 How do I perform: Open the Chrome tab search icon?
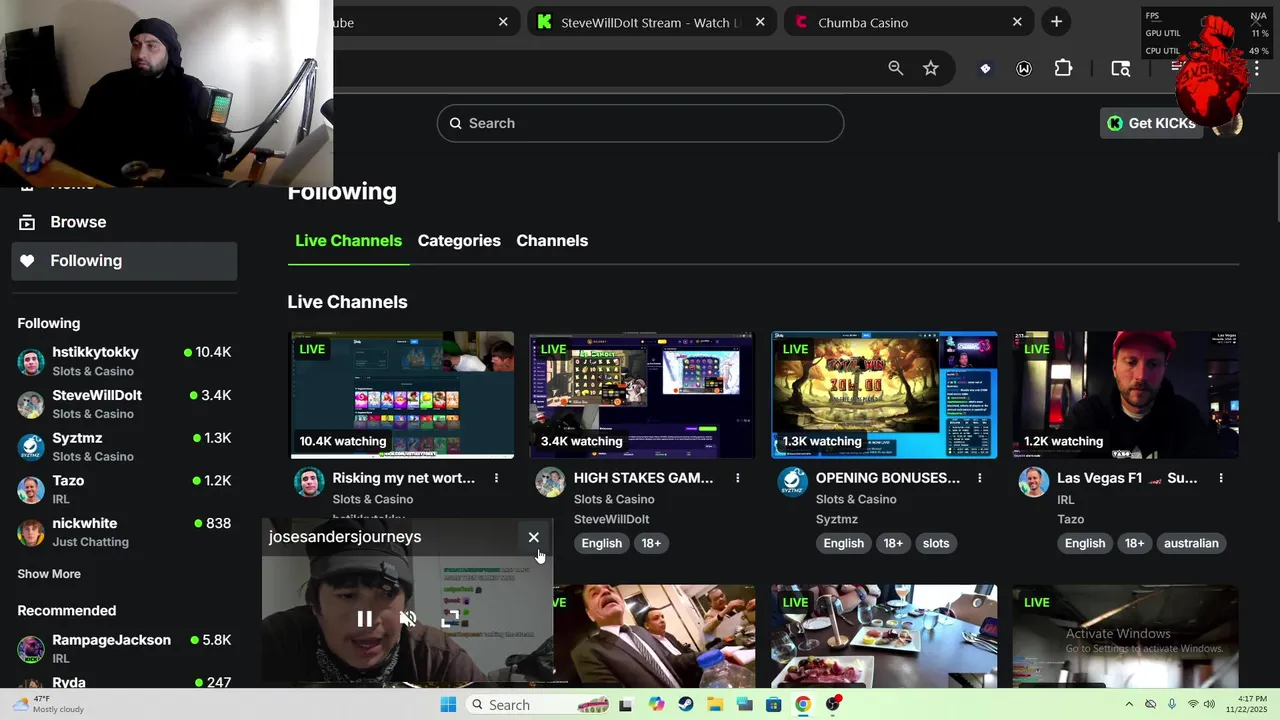[1120, 68]
